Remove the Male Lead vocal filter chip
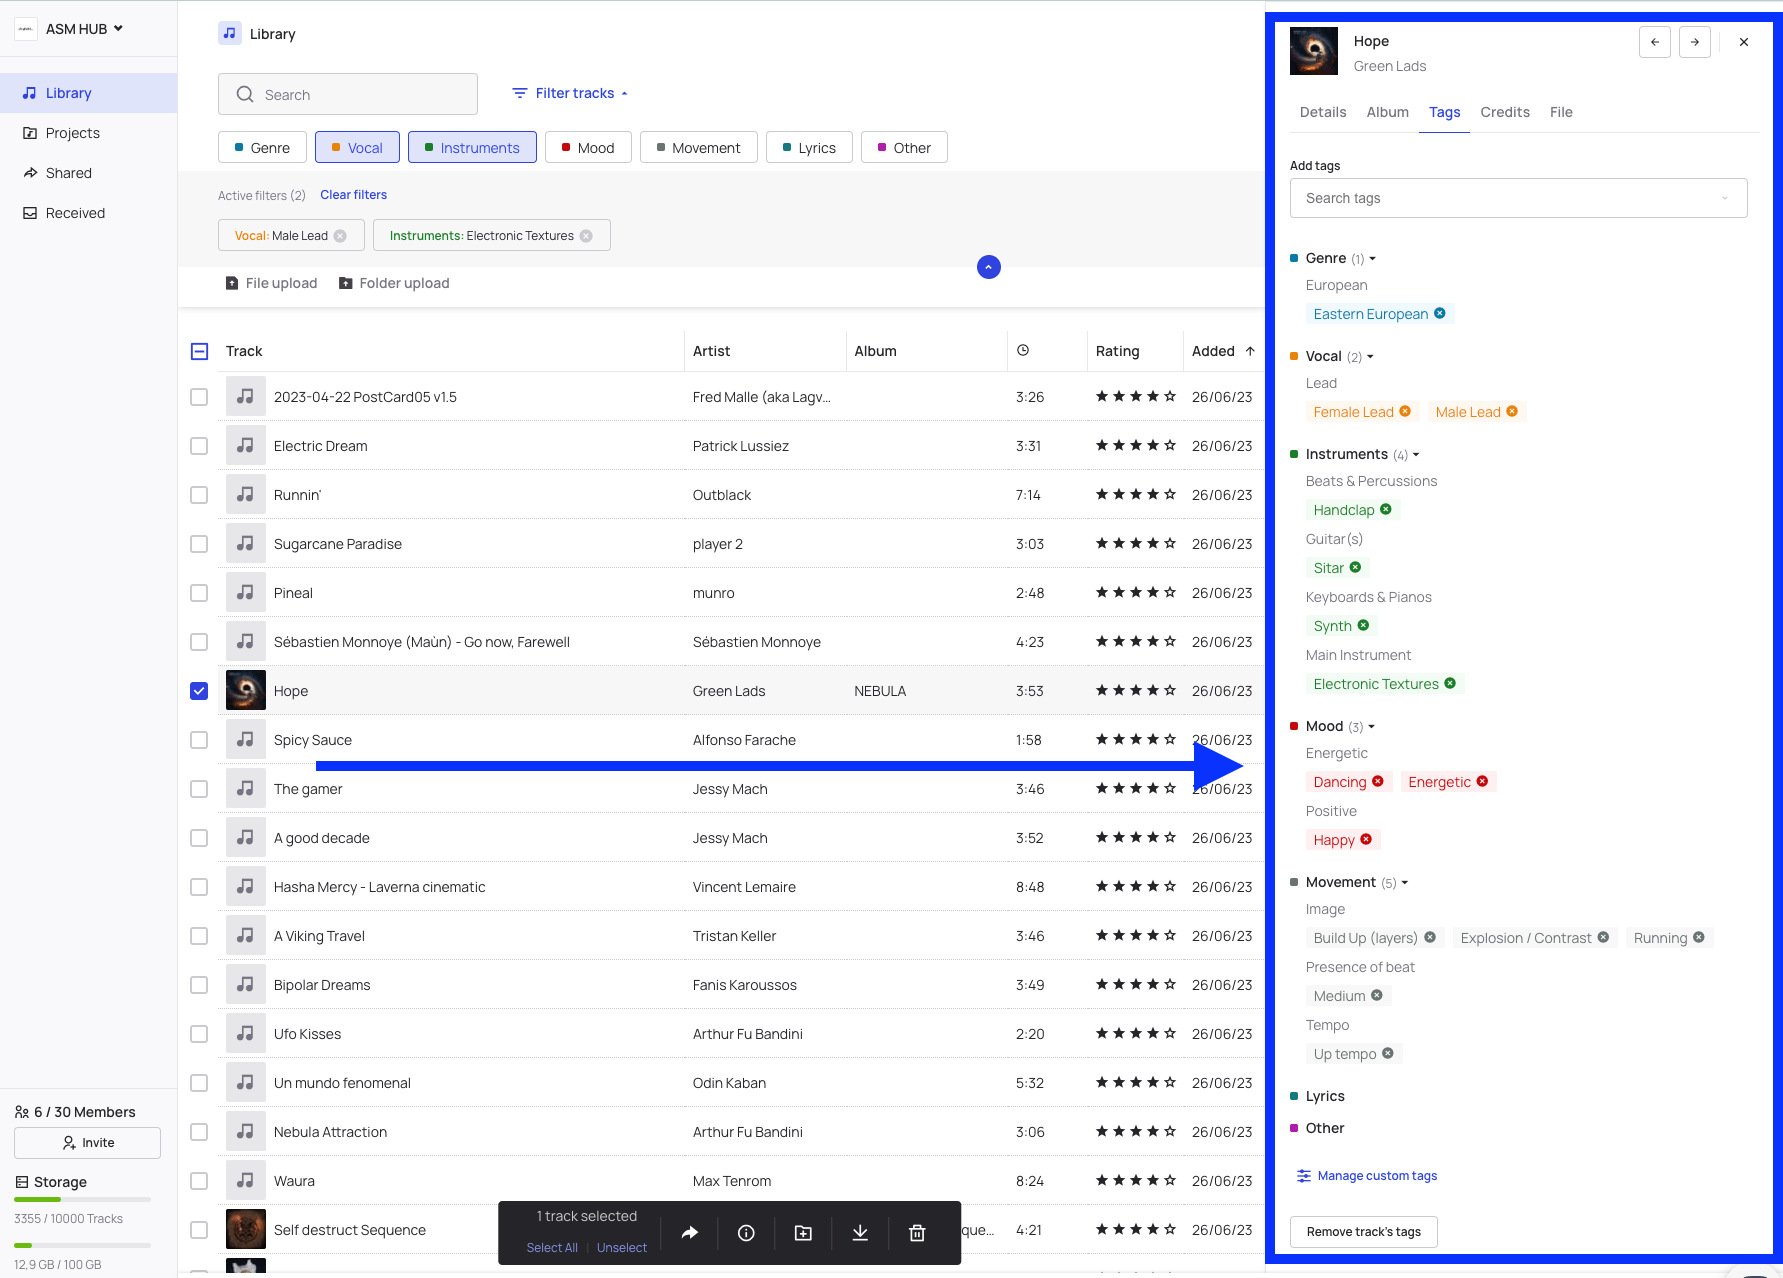The image size is (1783, 1278). click(x=340, y=236)
